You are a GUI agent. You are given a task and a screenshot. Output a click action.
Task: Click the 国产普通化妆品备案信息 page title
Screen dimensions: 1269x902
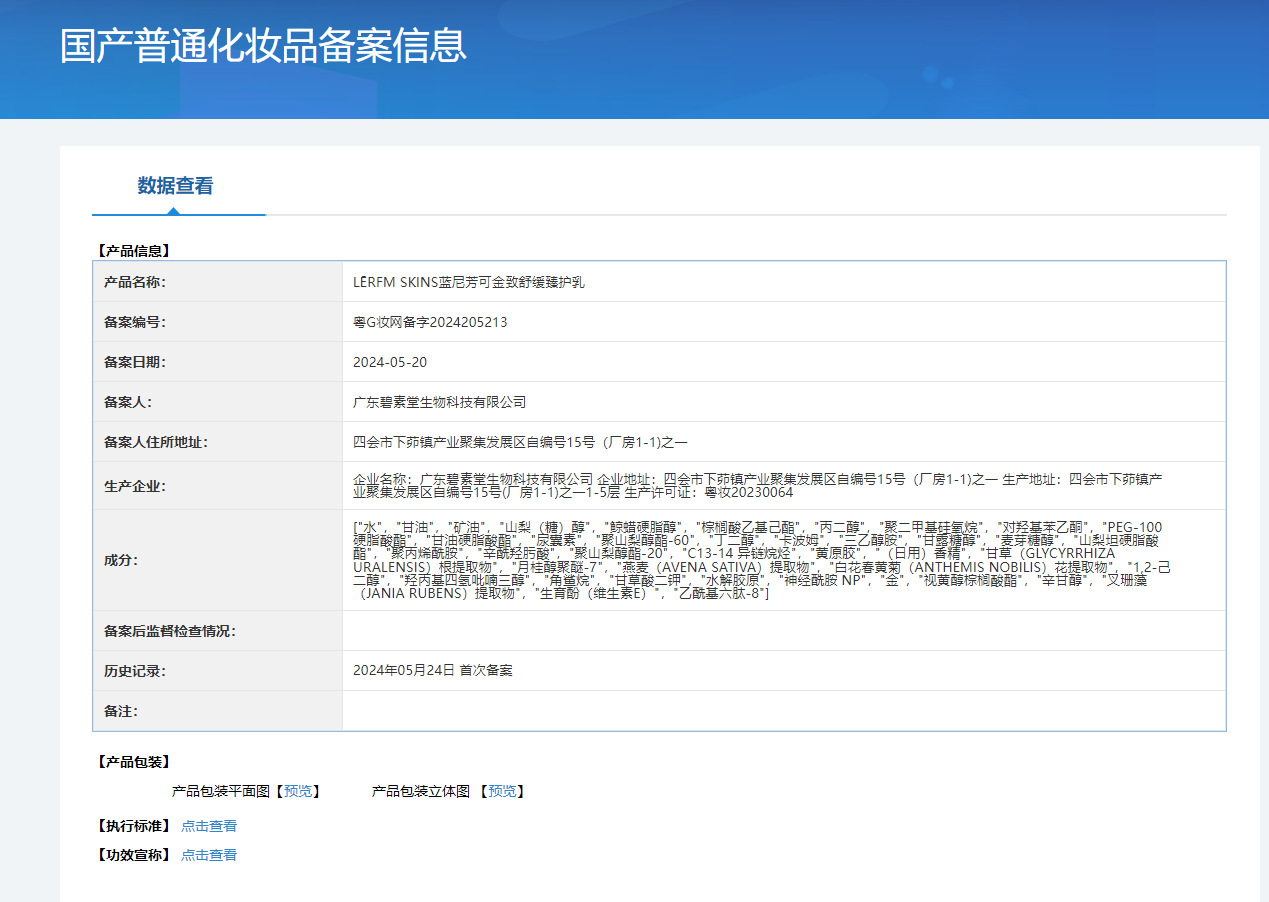263,46
